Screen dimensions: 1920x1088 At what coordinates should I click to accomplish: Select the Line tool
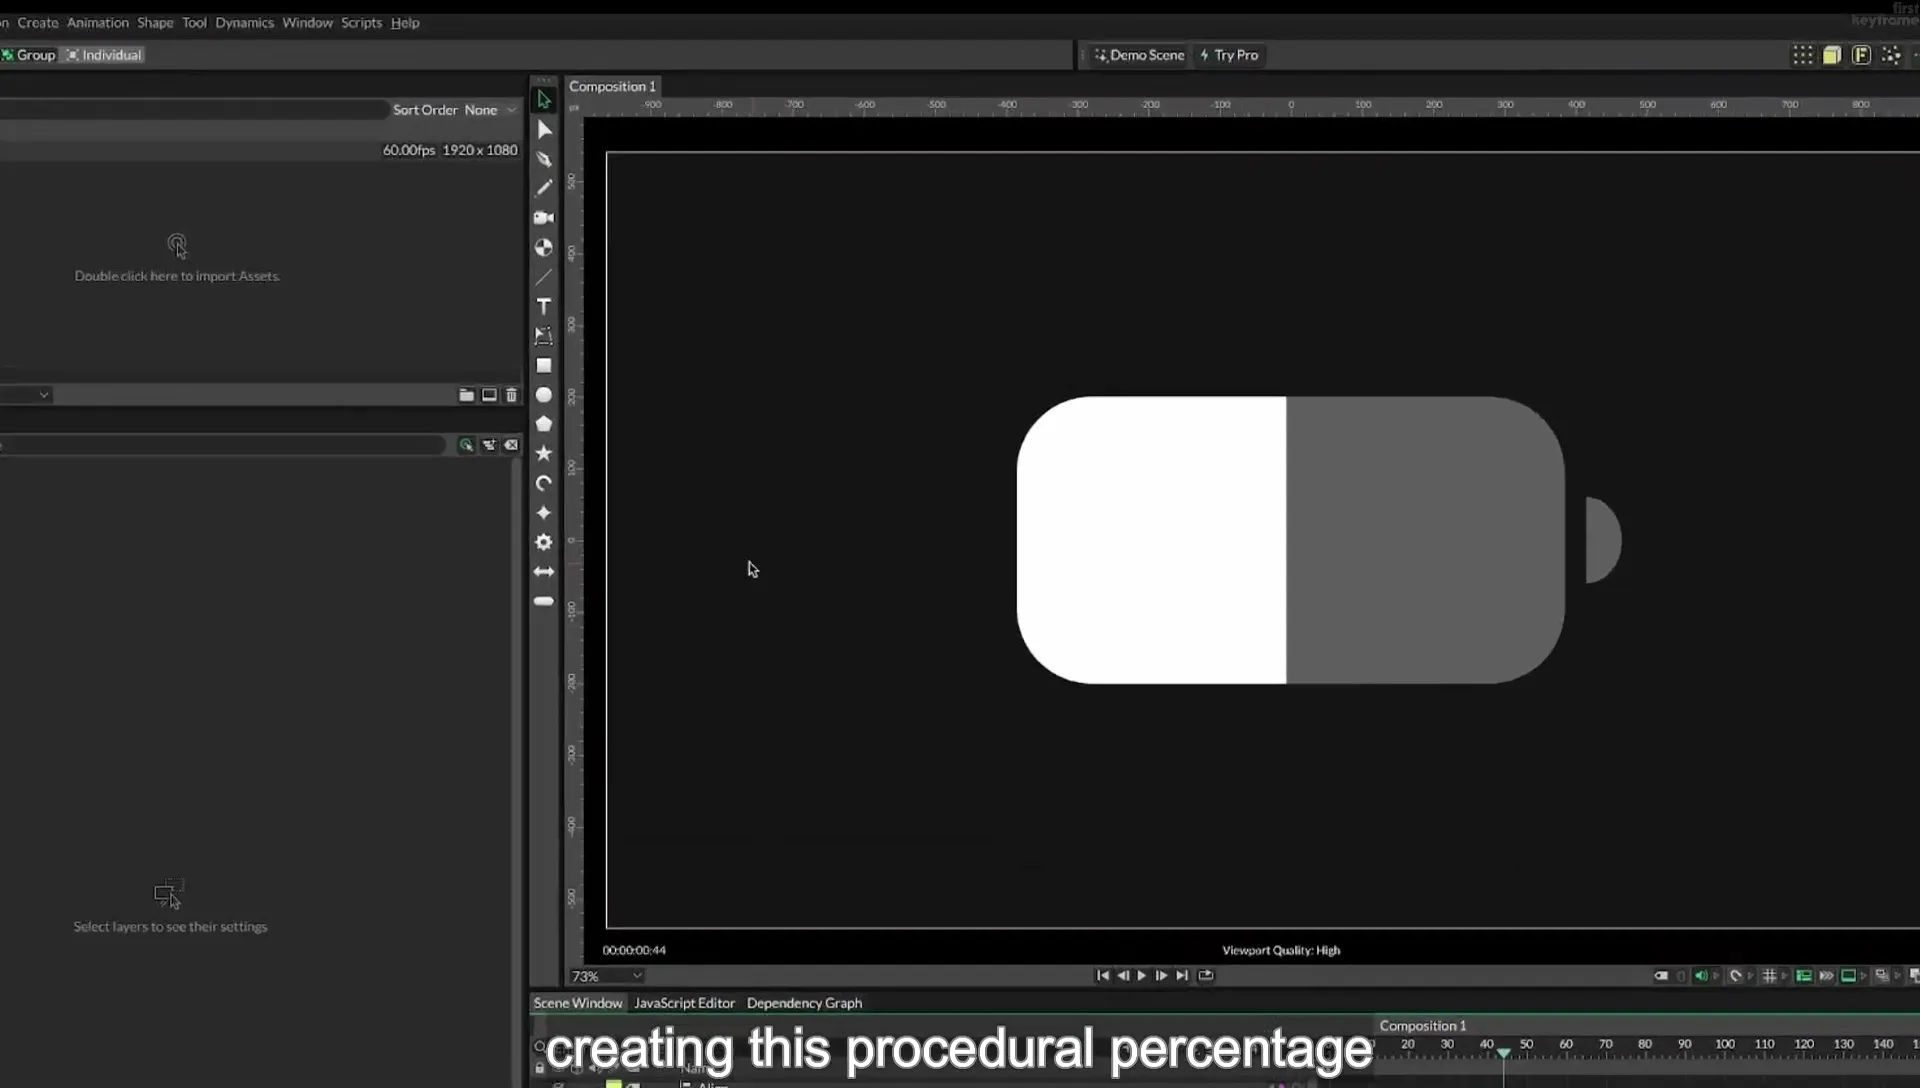tap(544, 277)
